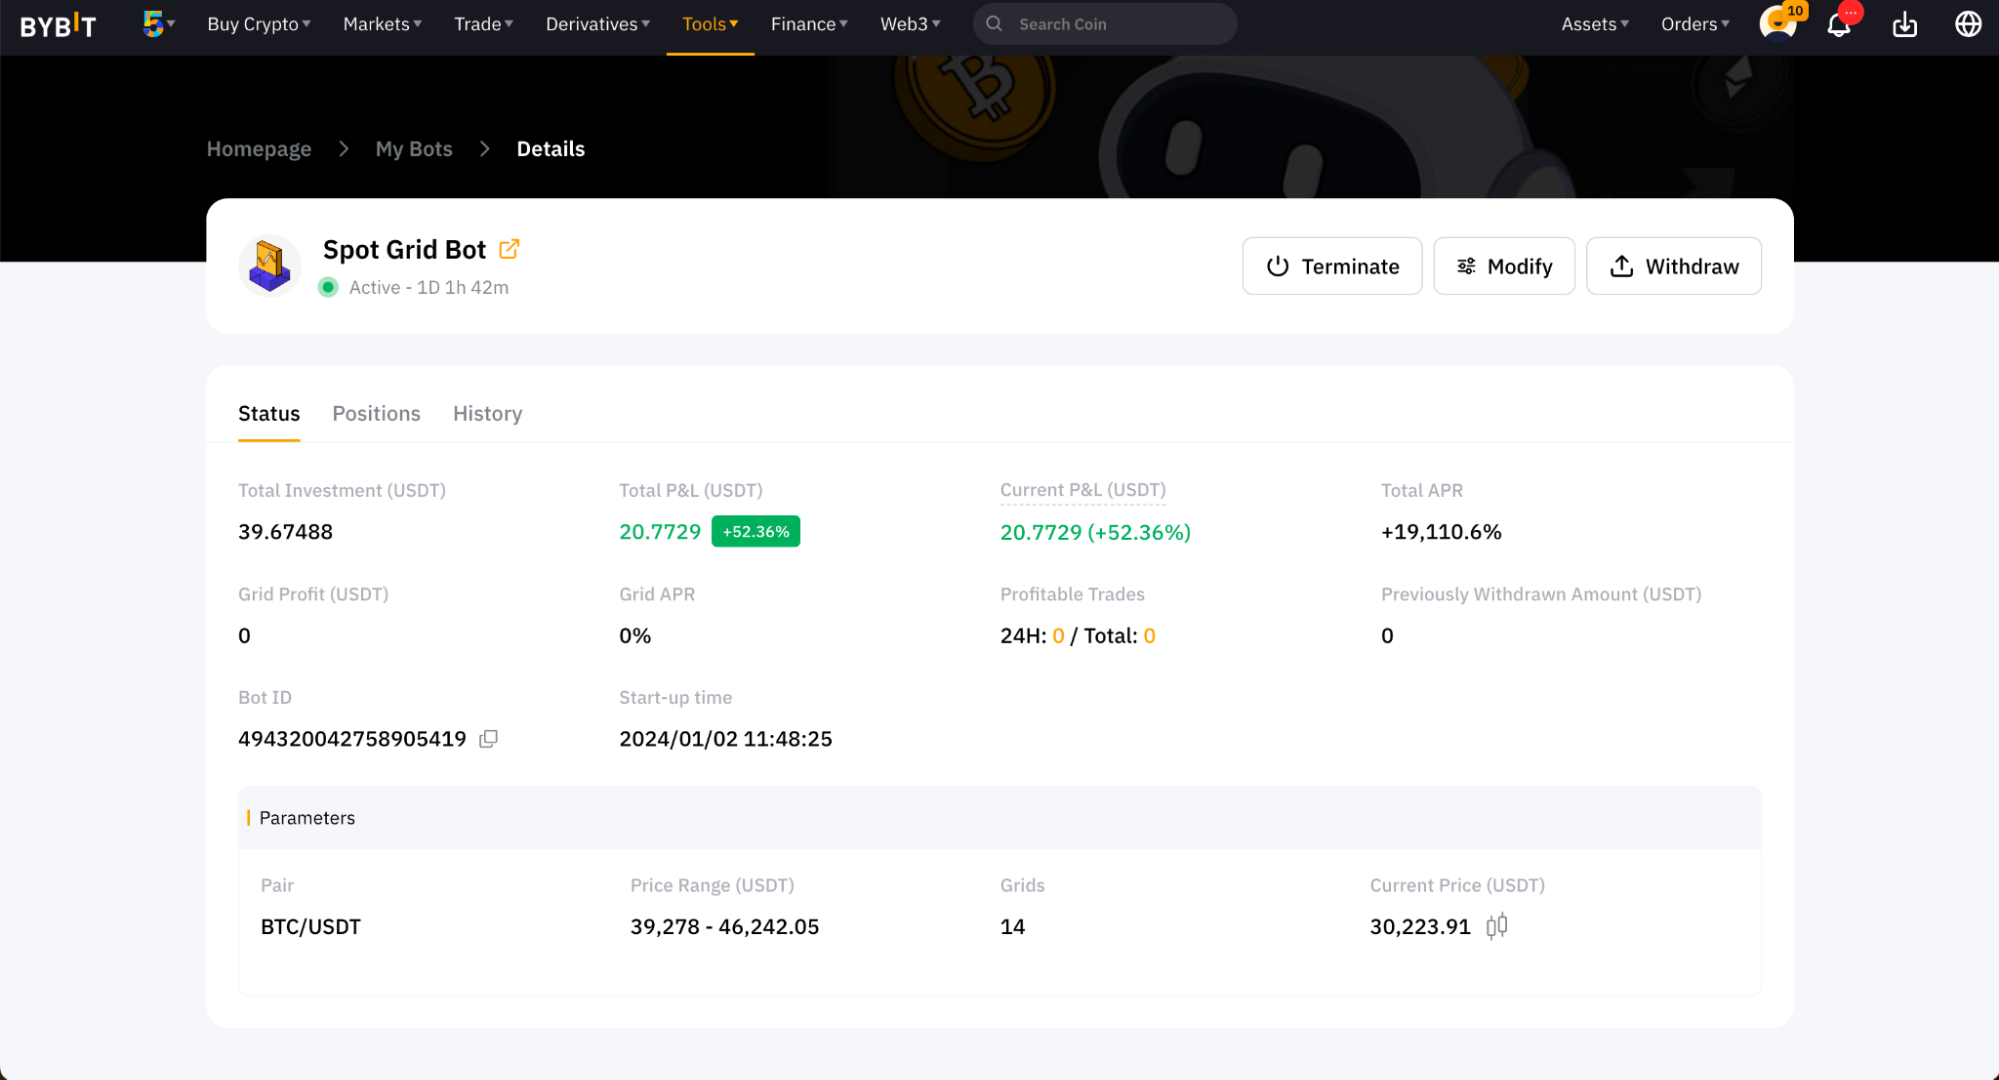This screenshot has width=1999, height=1080.
Task: Go to My Bots breadcrumb
Action: click(x=414, y=149)
